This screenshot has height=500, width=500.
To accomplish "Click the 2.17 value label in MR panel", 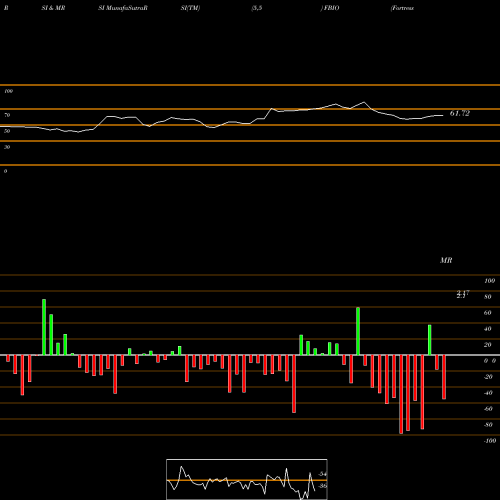I will pos(463,294).
